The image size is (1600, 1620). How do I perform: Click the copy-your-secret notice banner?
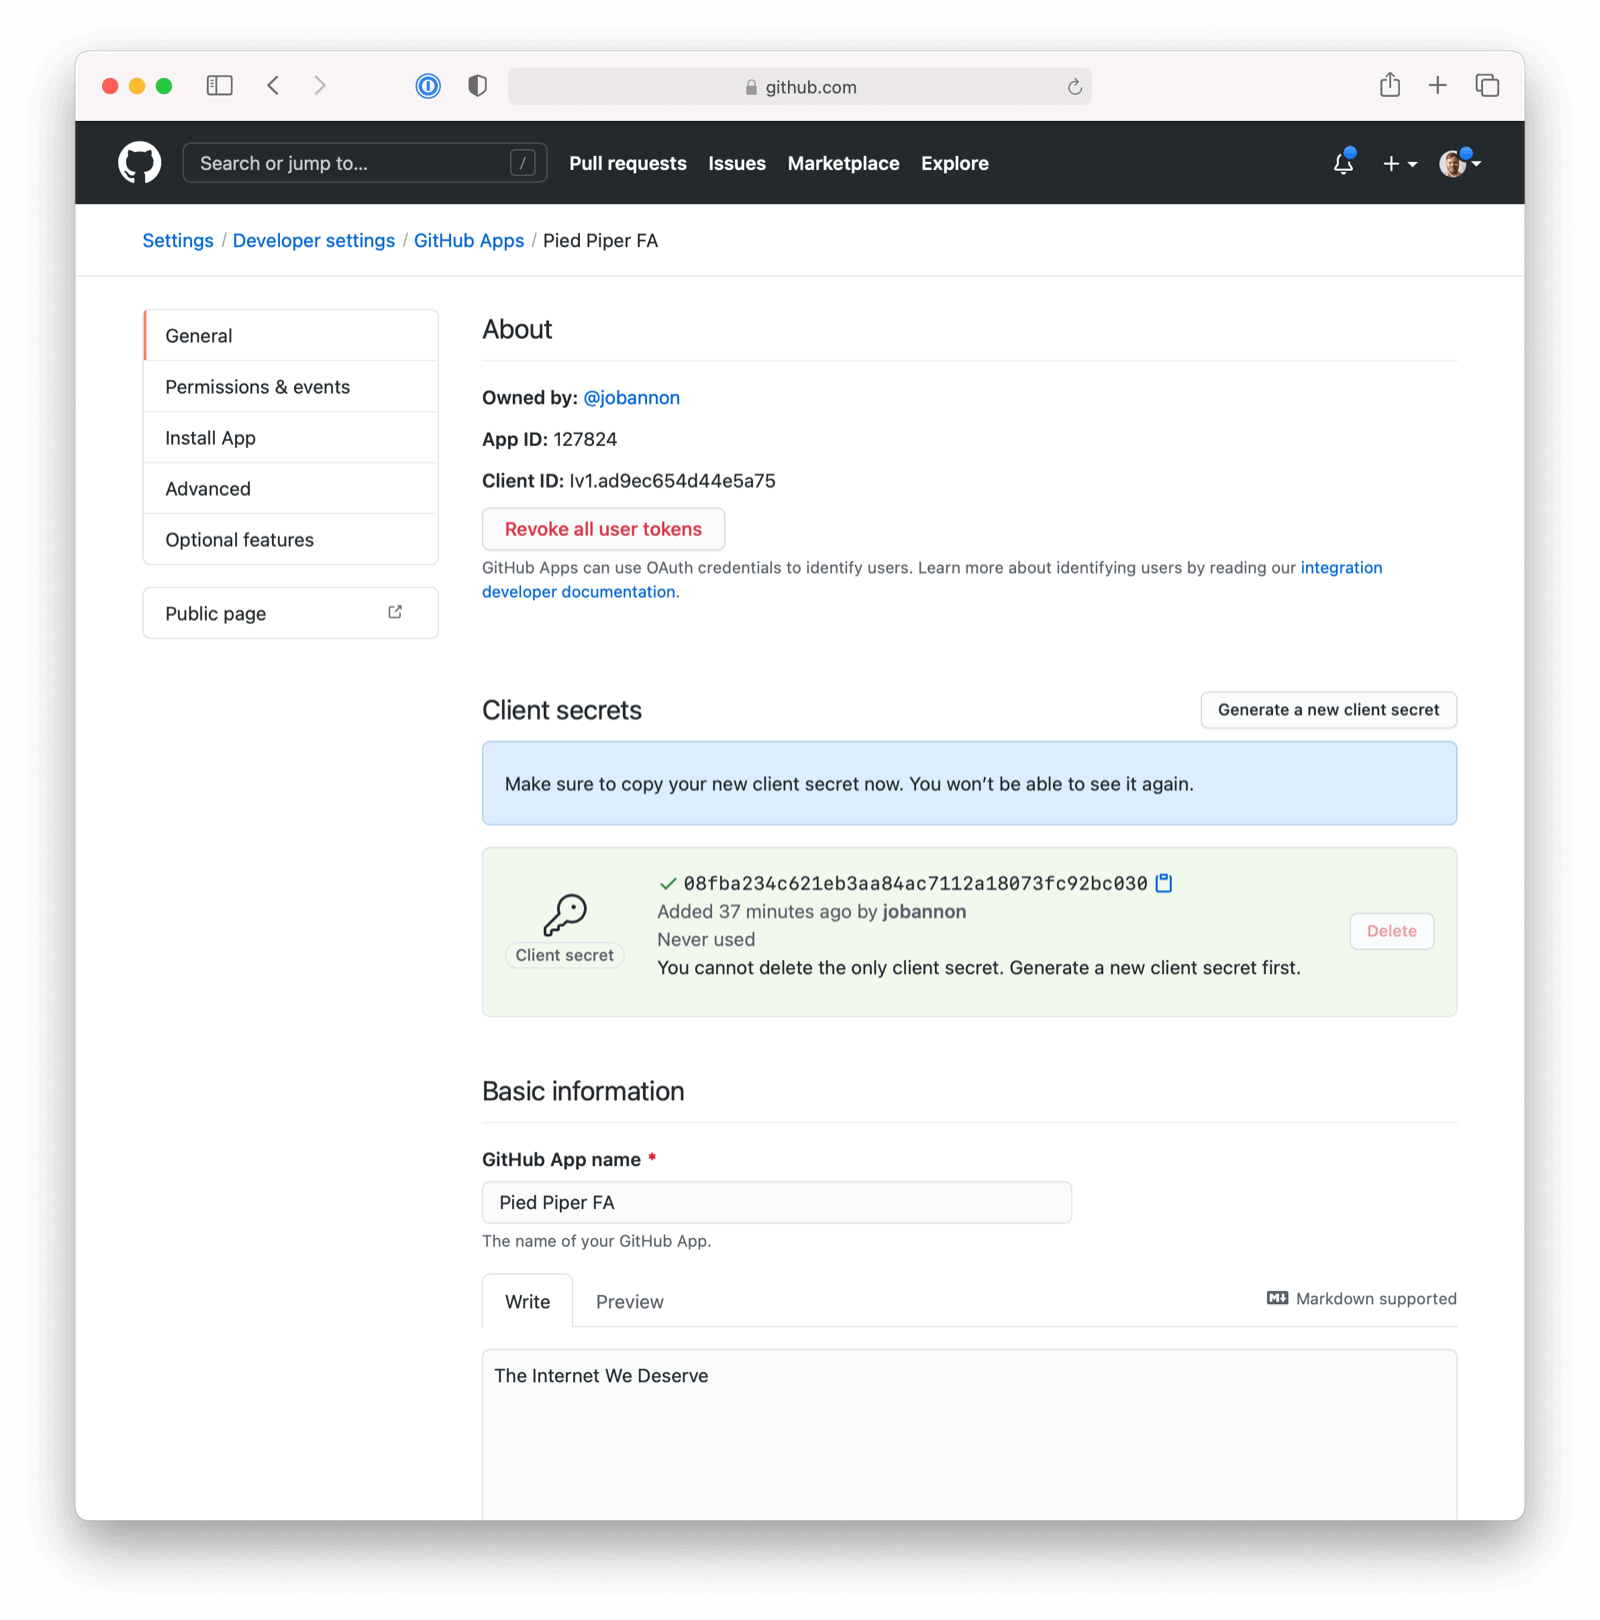pos(969,784)
